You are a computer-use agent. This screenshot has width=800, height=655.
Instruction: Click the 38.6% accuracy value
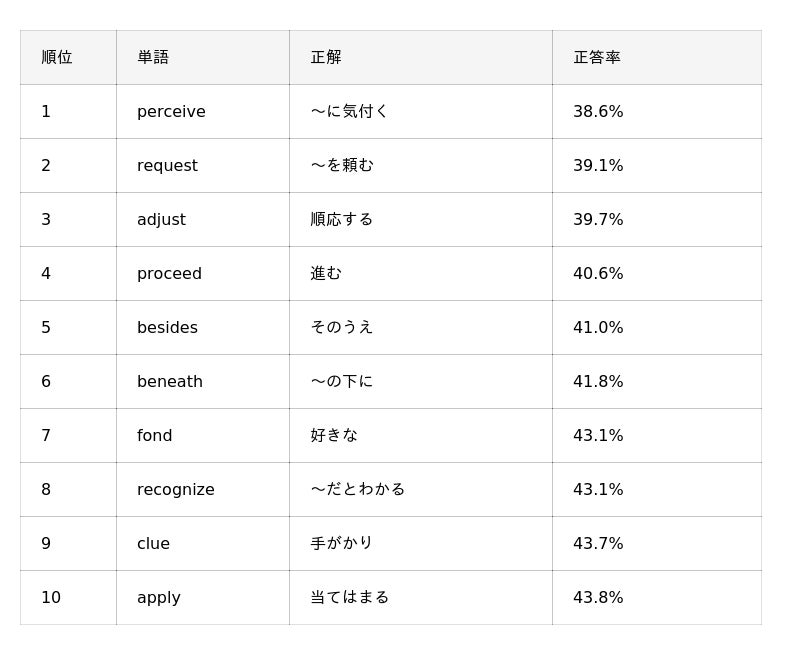(x=598, y=111)
